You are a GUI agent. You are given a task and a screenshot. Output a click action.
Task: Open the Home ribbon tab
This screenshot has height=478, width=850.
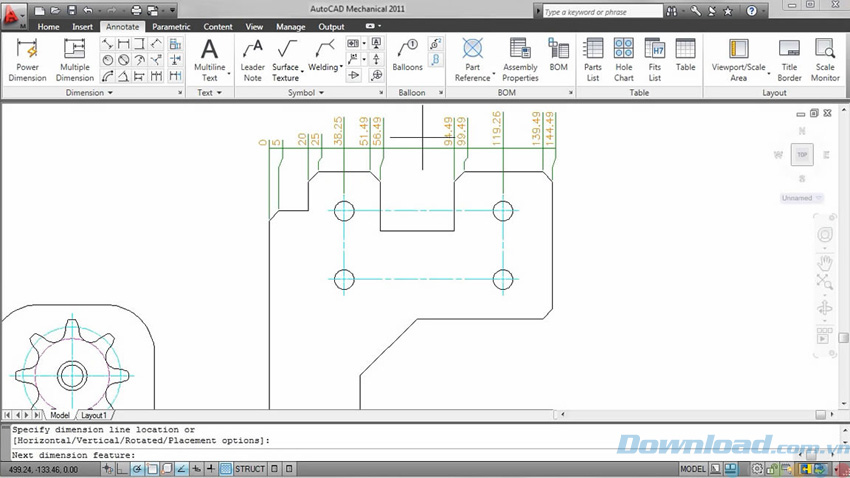pos(48,27)
